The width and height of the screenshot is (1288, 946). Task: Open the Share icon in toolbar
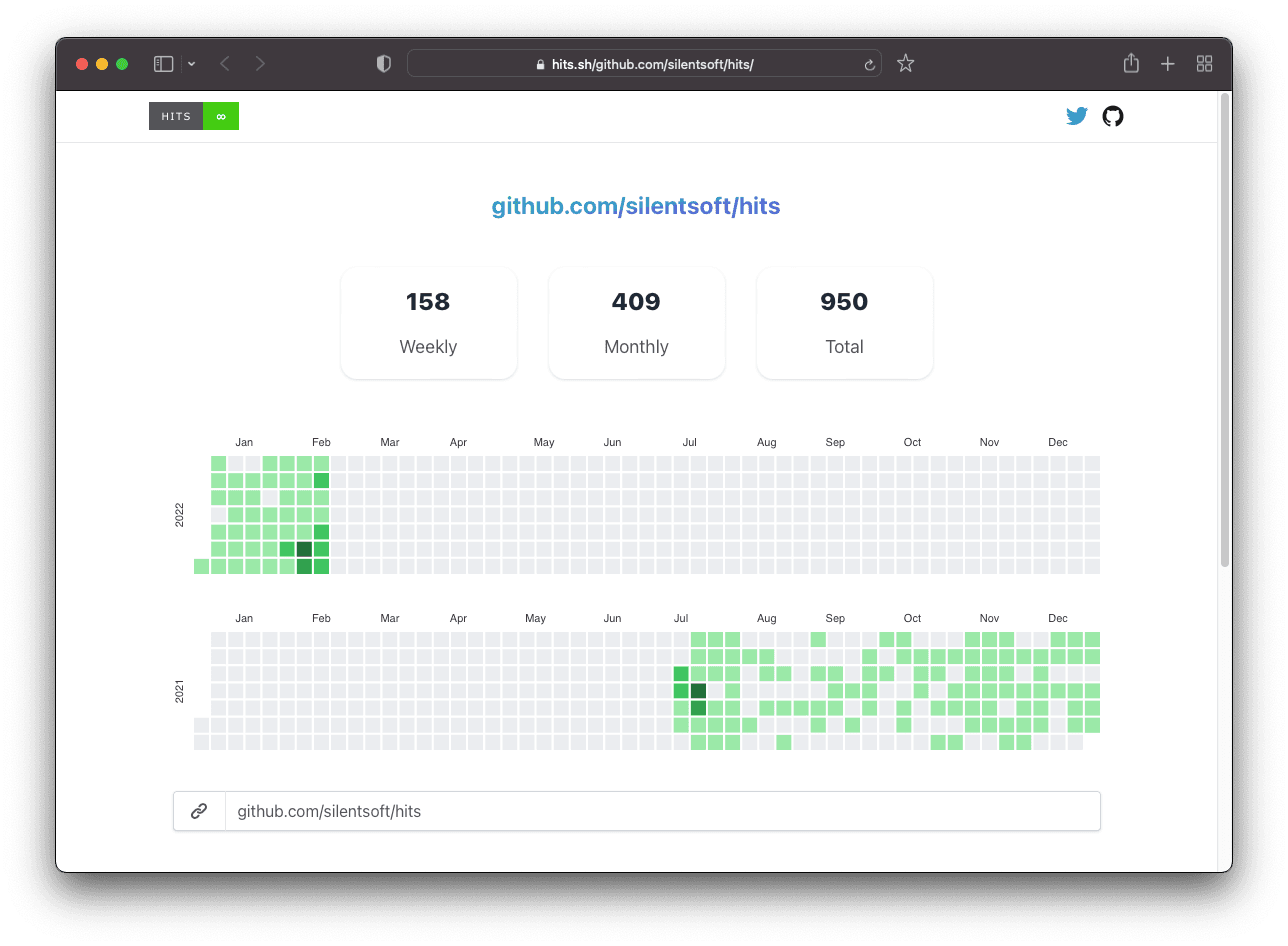pos(1131,63)
